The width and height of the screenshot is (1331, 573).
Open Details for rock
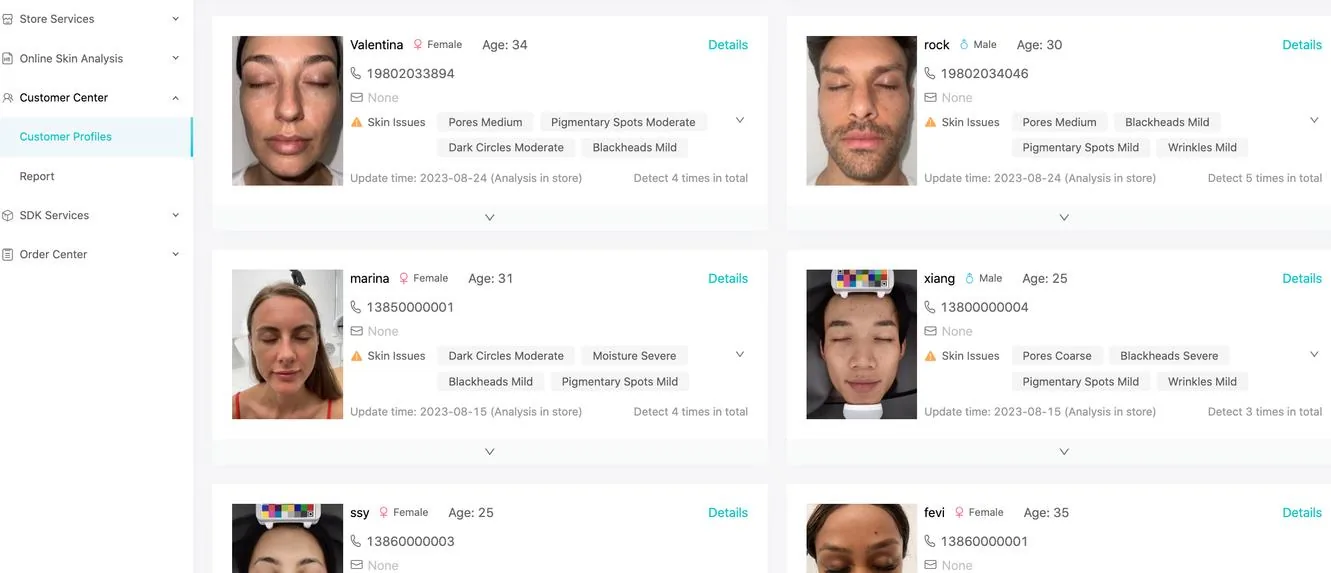1302,45
